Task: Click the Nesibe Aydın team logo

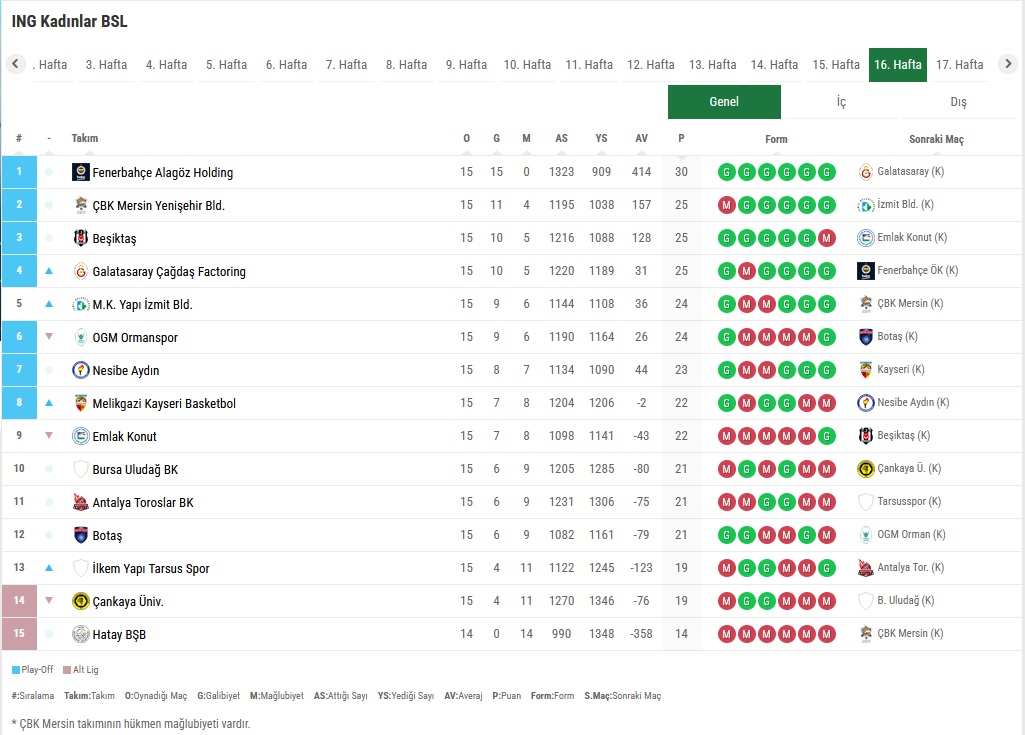Action: [x=81, y=370]
